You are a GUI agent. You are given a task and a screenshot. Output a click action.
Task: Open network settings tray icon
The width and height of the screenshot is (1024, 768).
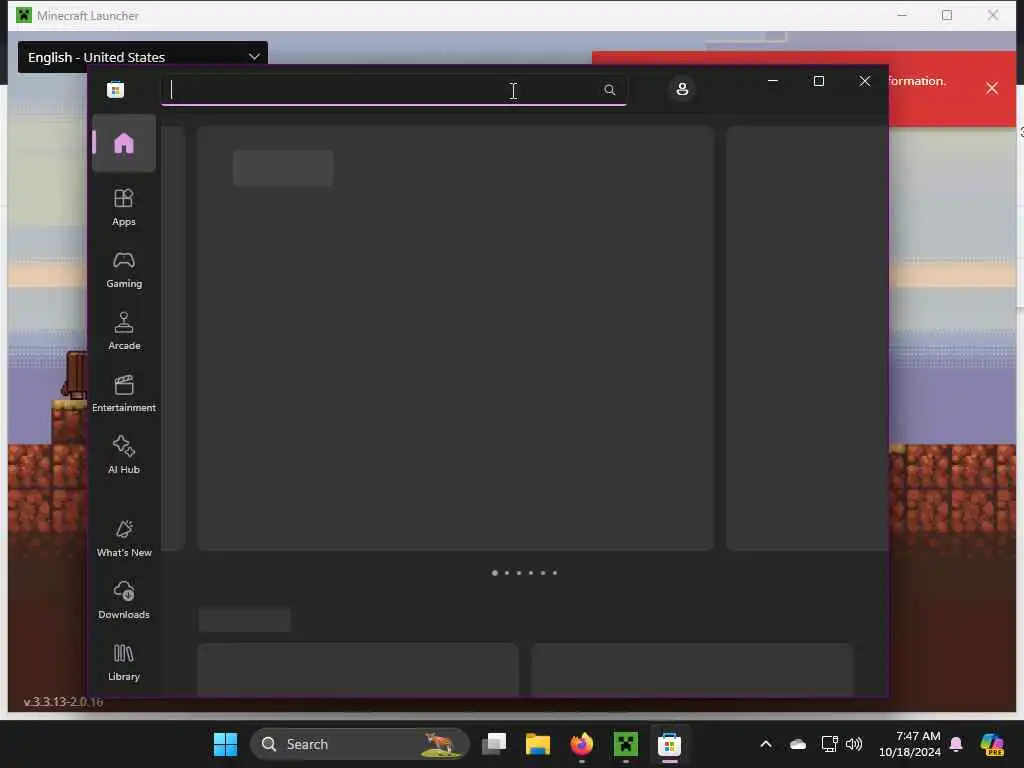[x=829, y=744]
